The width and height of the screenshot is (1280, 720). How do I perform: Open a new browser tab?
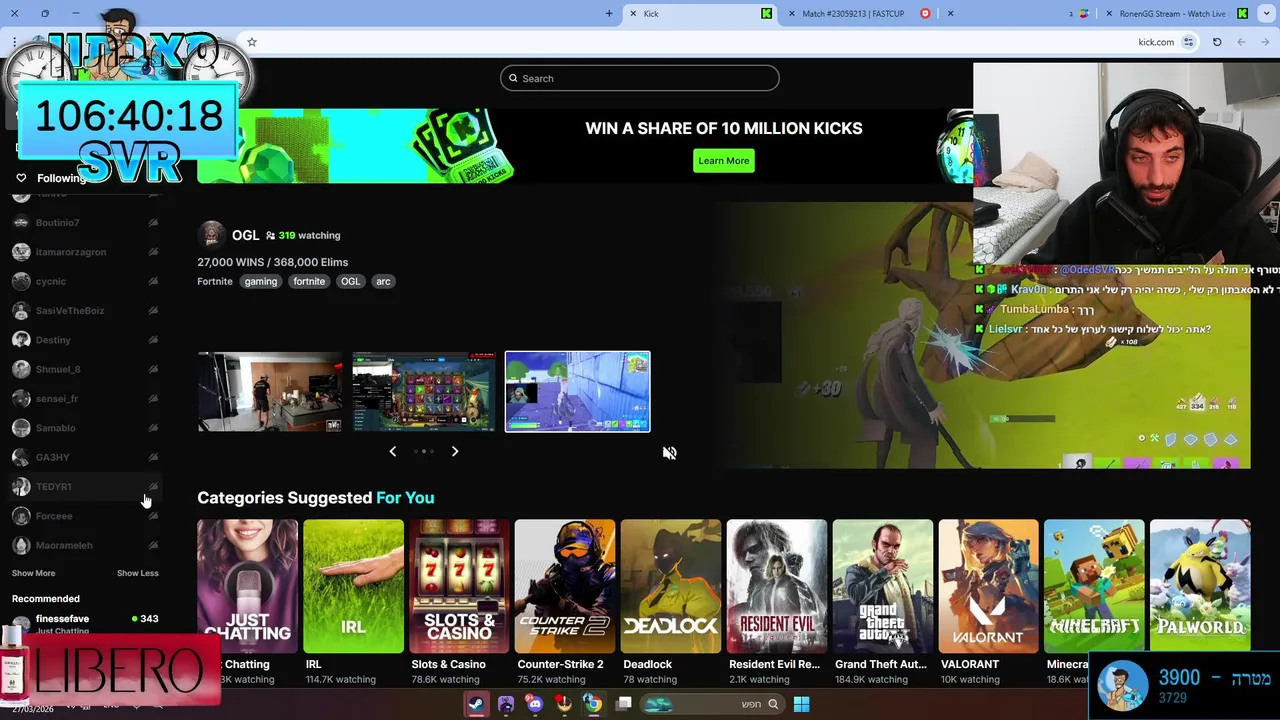[609, 13]
